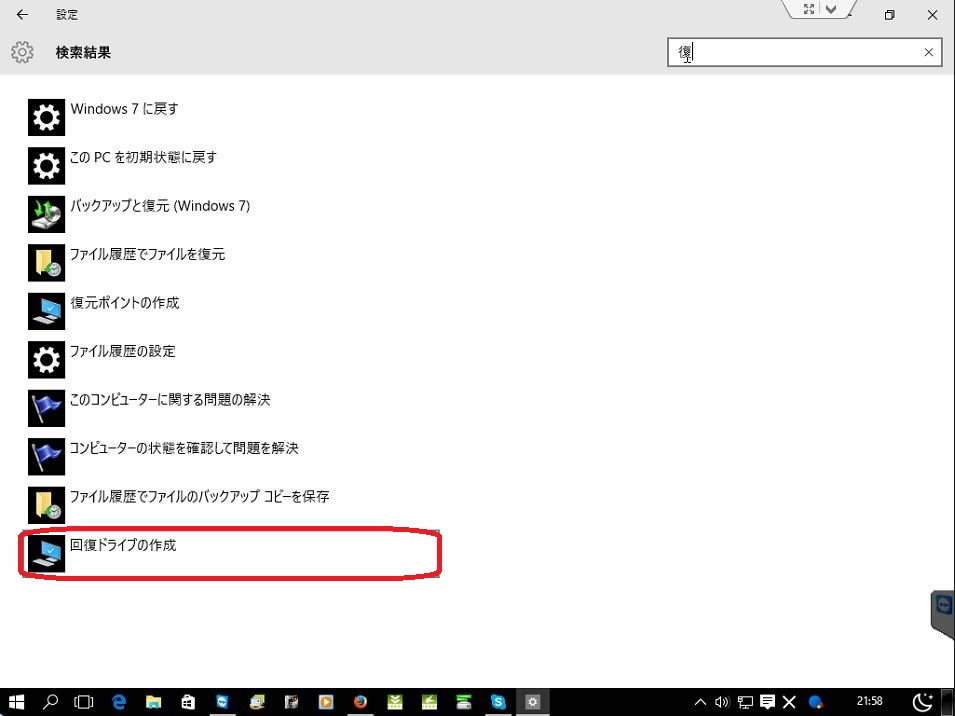Screen dimensions: 955x716
Task: Open Task View from the taskbar
Action: [x=84, y=702]
